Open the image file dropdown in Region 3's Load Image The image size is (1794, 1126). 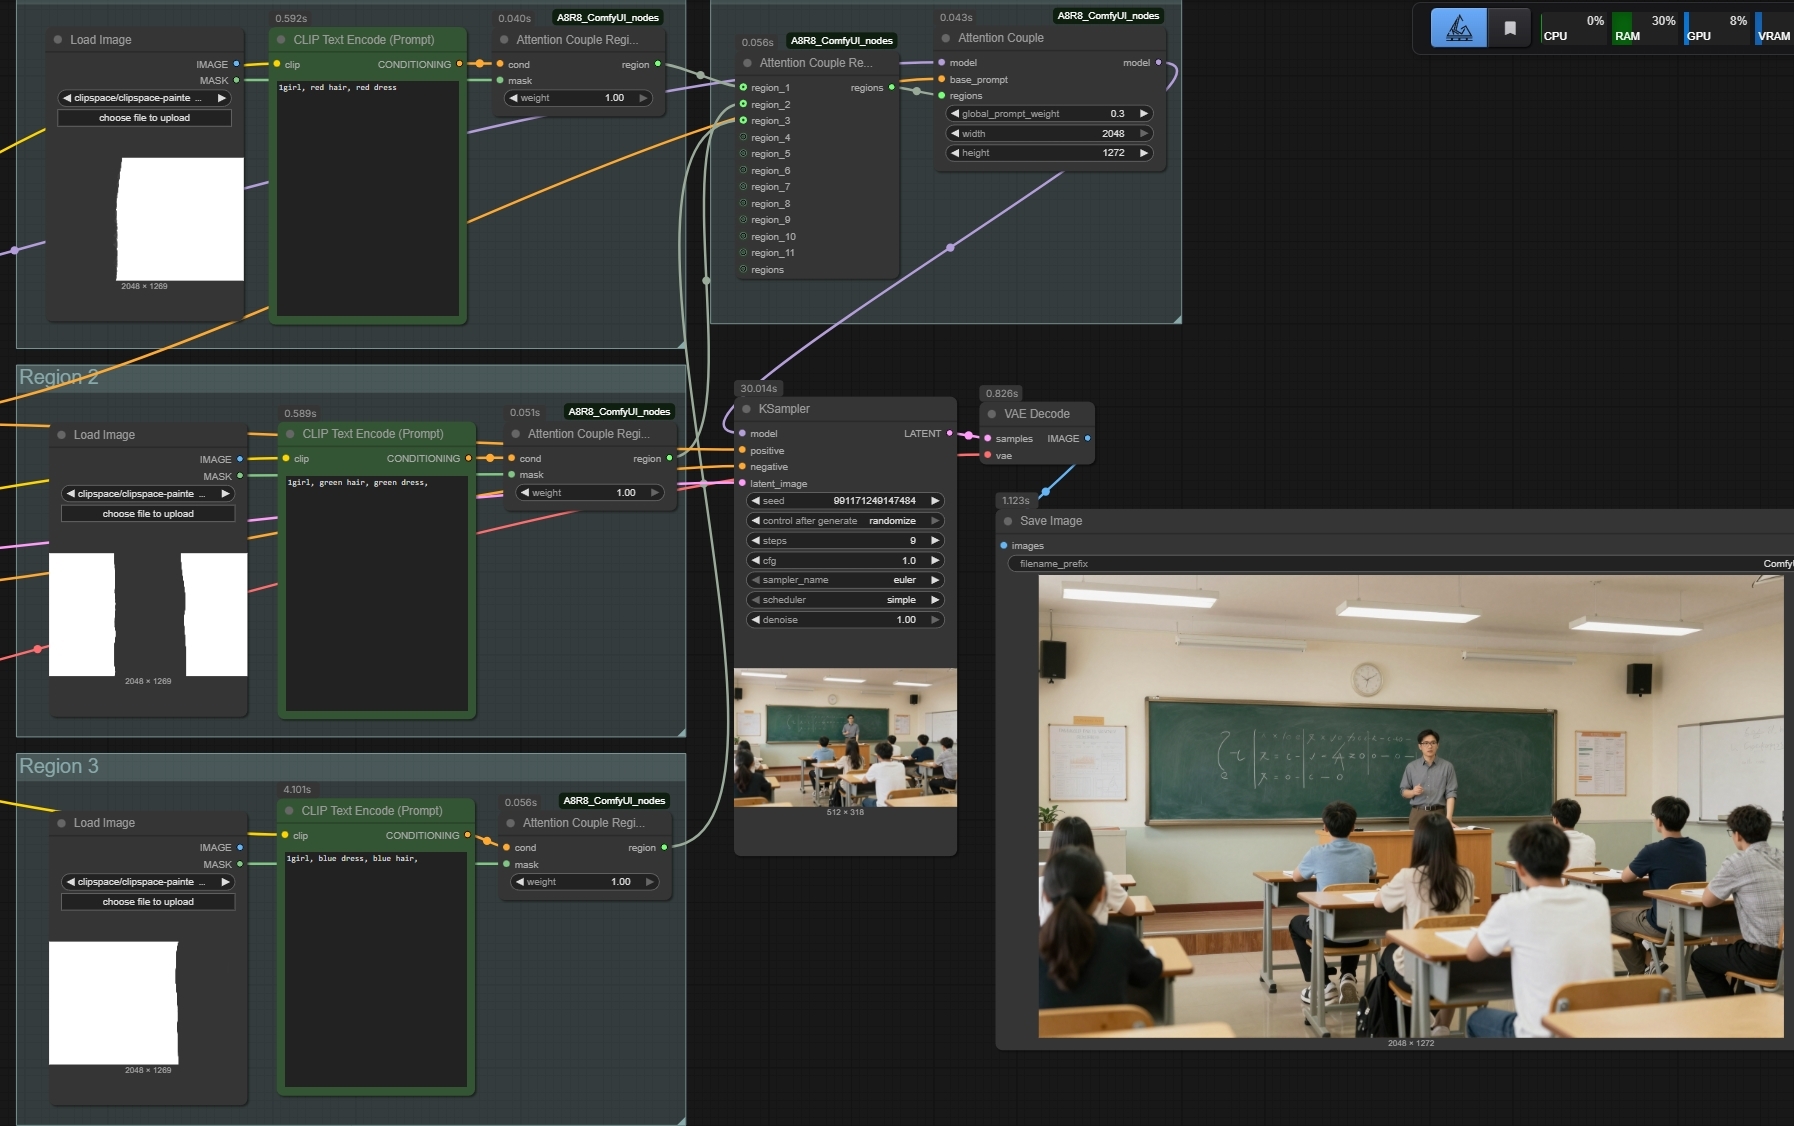click(148, 882)
